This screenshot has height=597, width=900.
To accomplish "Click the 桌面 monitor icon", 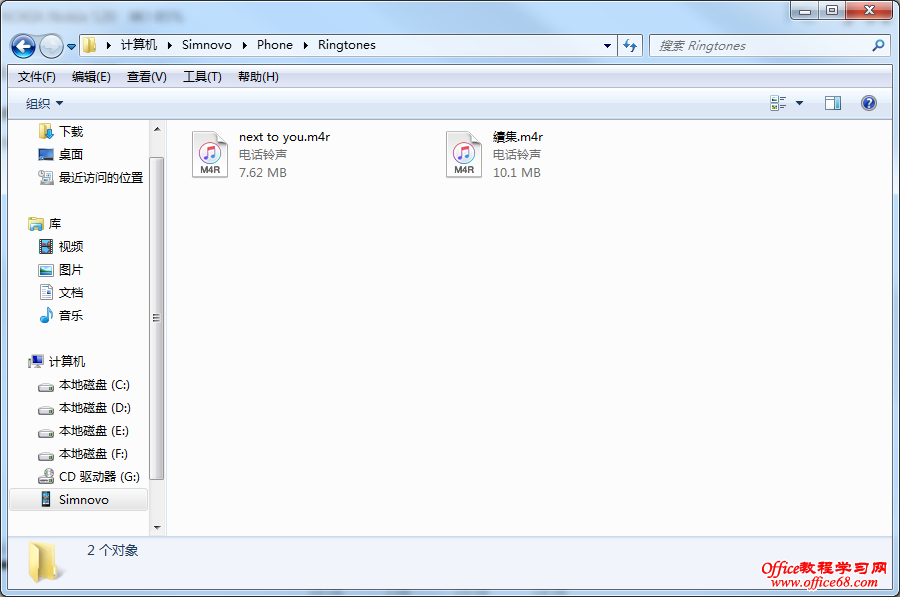I will 46,154.
